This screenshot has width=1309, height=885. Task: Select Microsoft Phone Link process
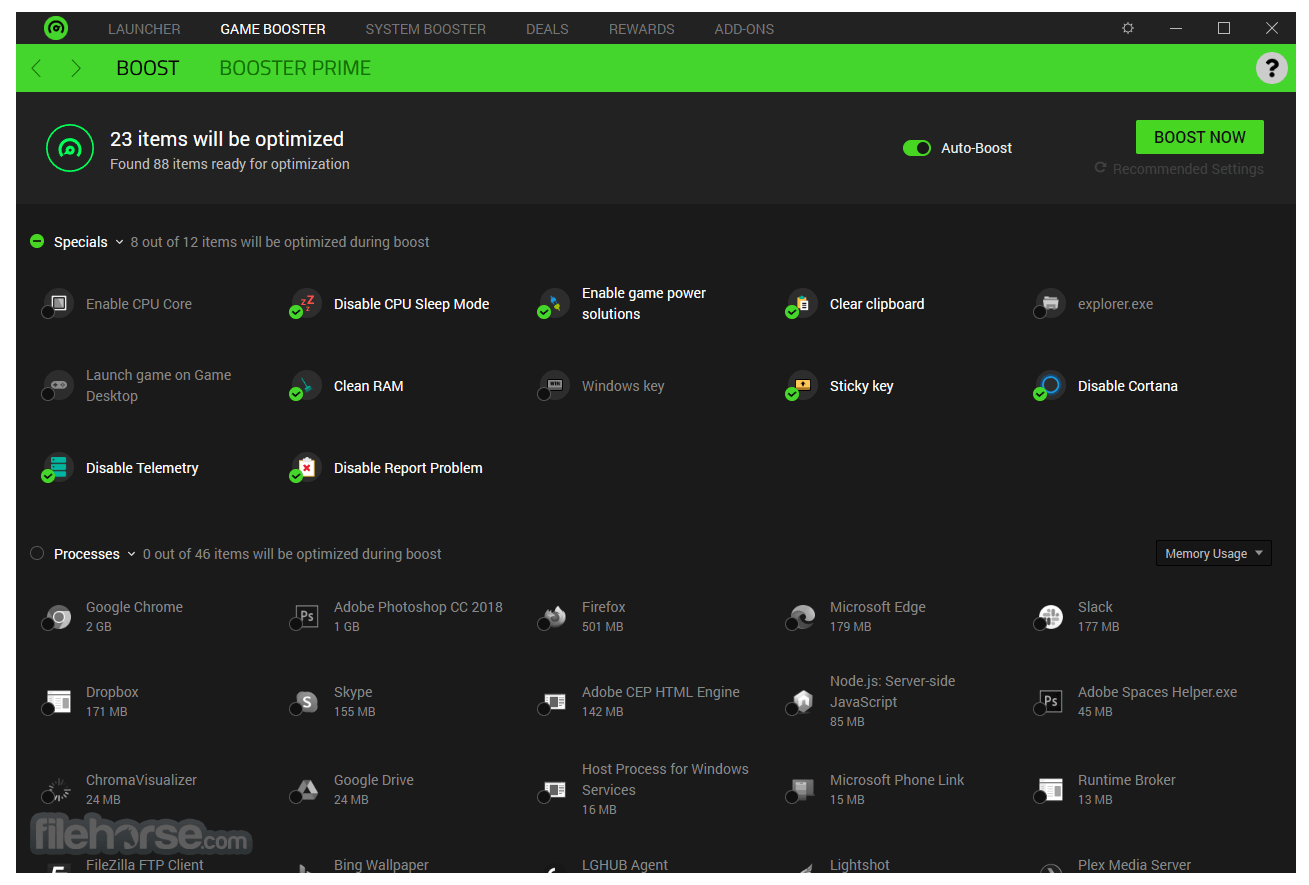tap(876, 789)
